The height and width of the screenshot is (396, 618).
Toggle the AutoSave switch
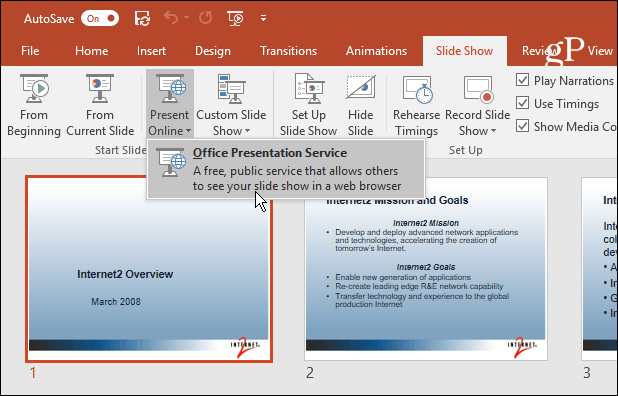click(100, 19)
